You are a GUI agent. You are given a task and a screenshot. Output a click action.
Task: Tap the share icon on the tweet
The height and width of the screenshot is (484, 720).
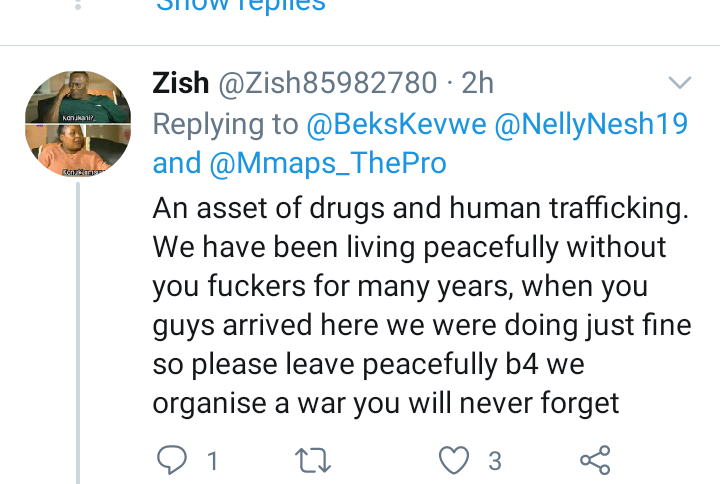(595, 460)
